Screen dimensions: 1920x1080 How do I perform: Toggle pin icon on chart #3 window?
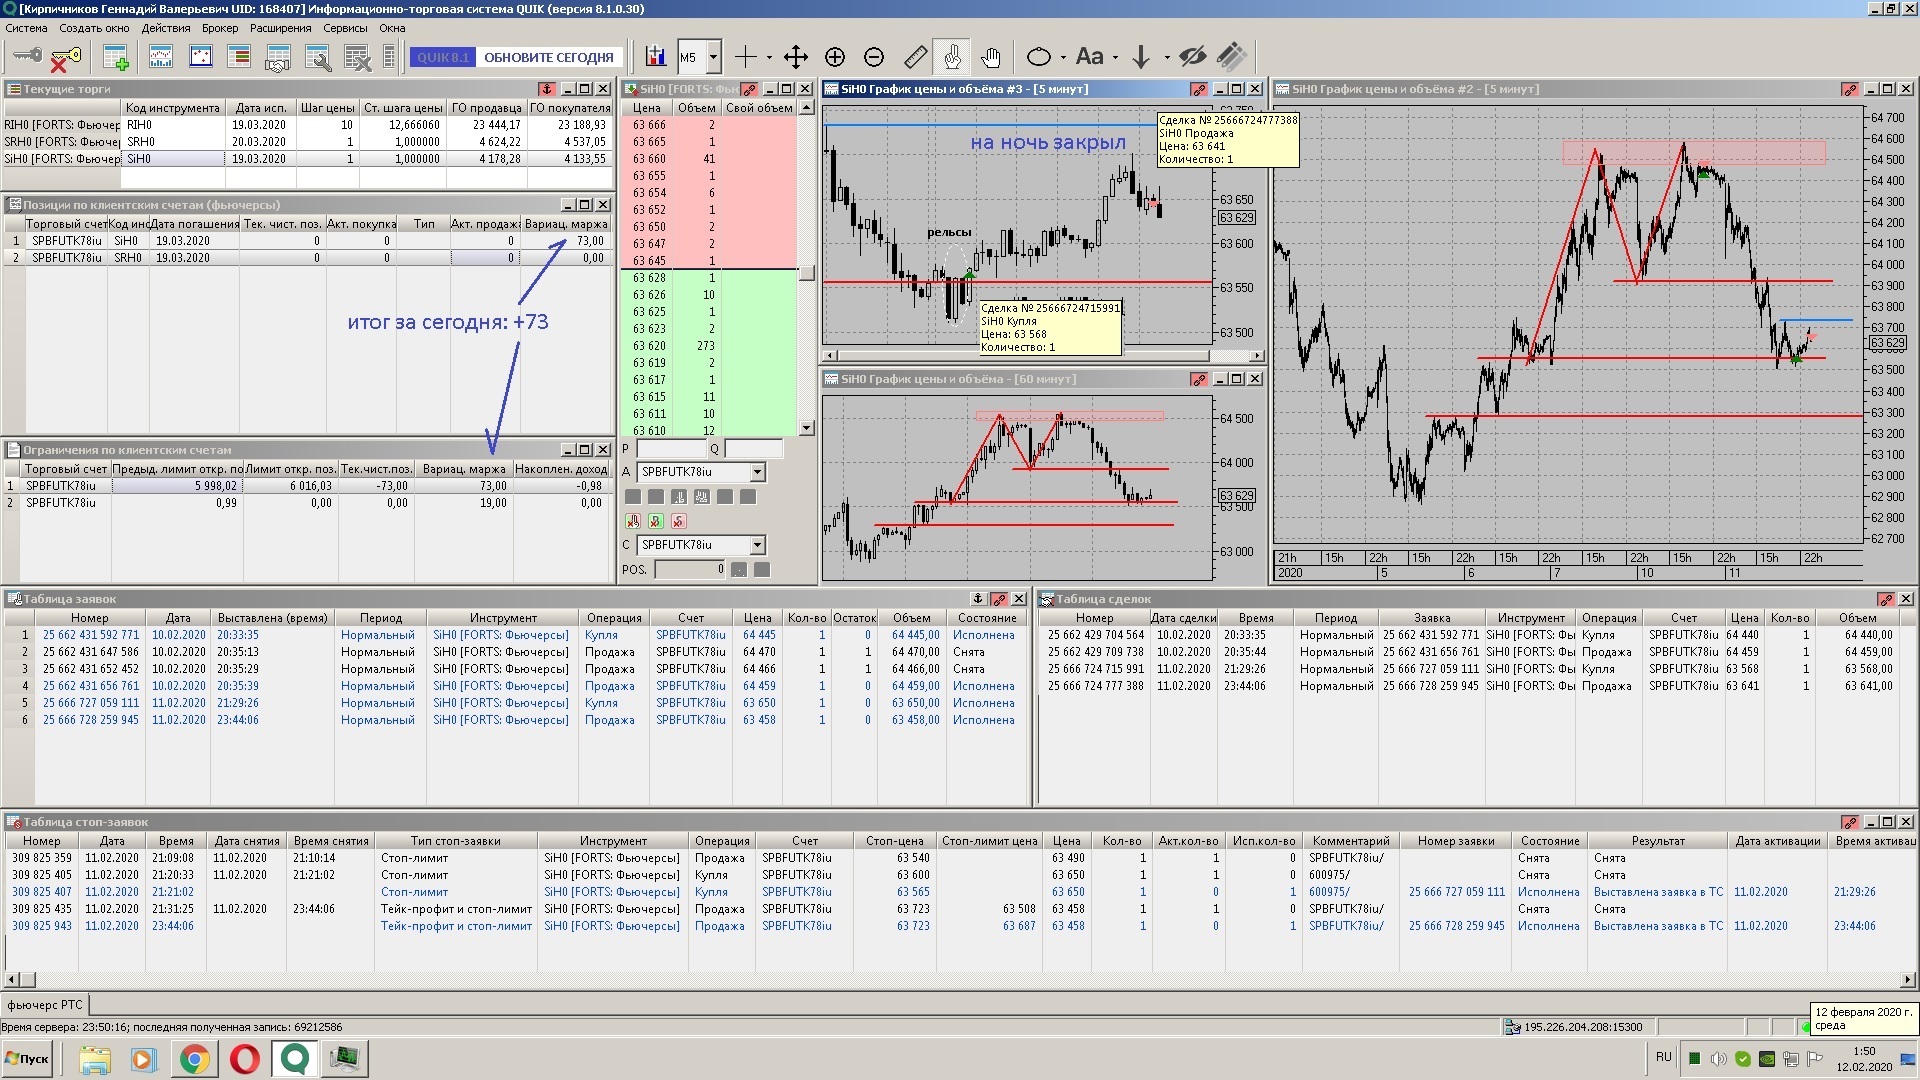click(1198, 89)
